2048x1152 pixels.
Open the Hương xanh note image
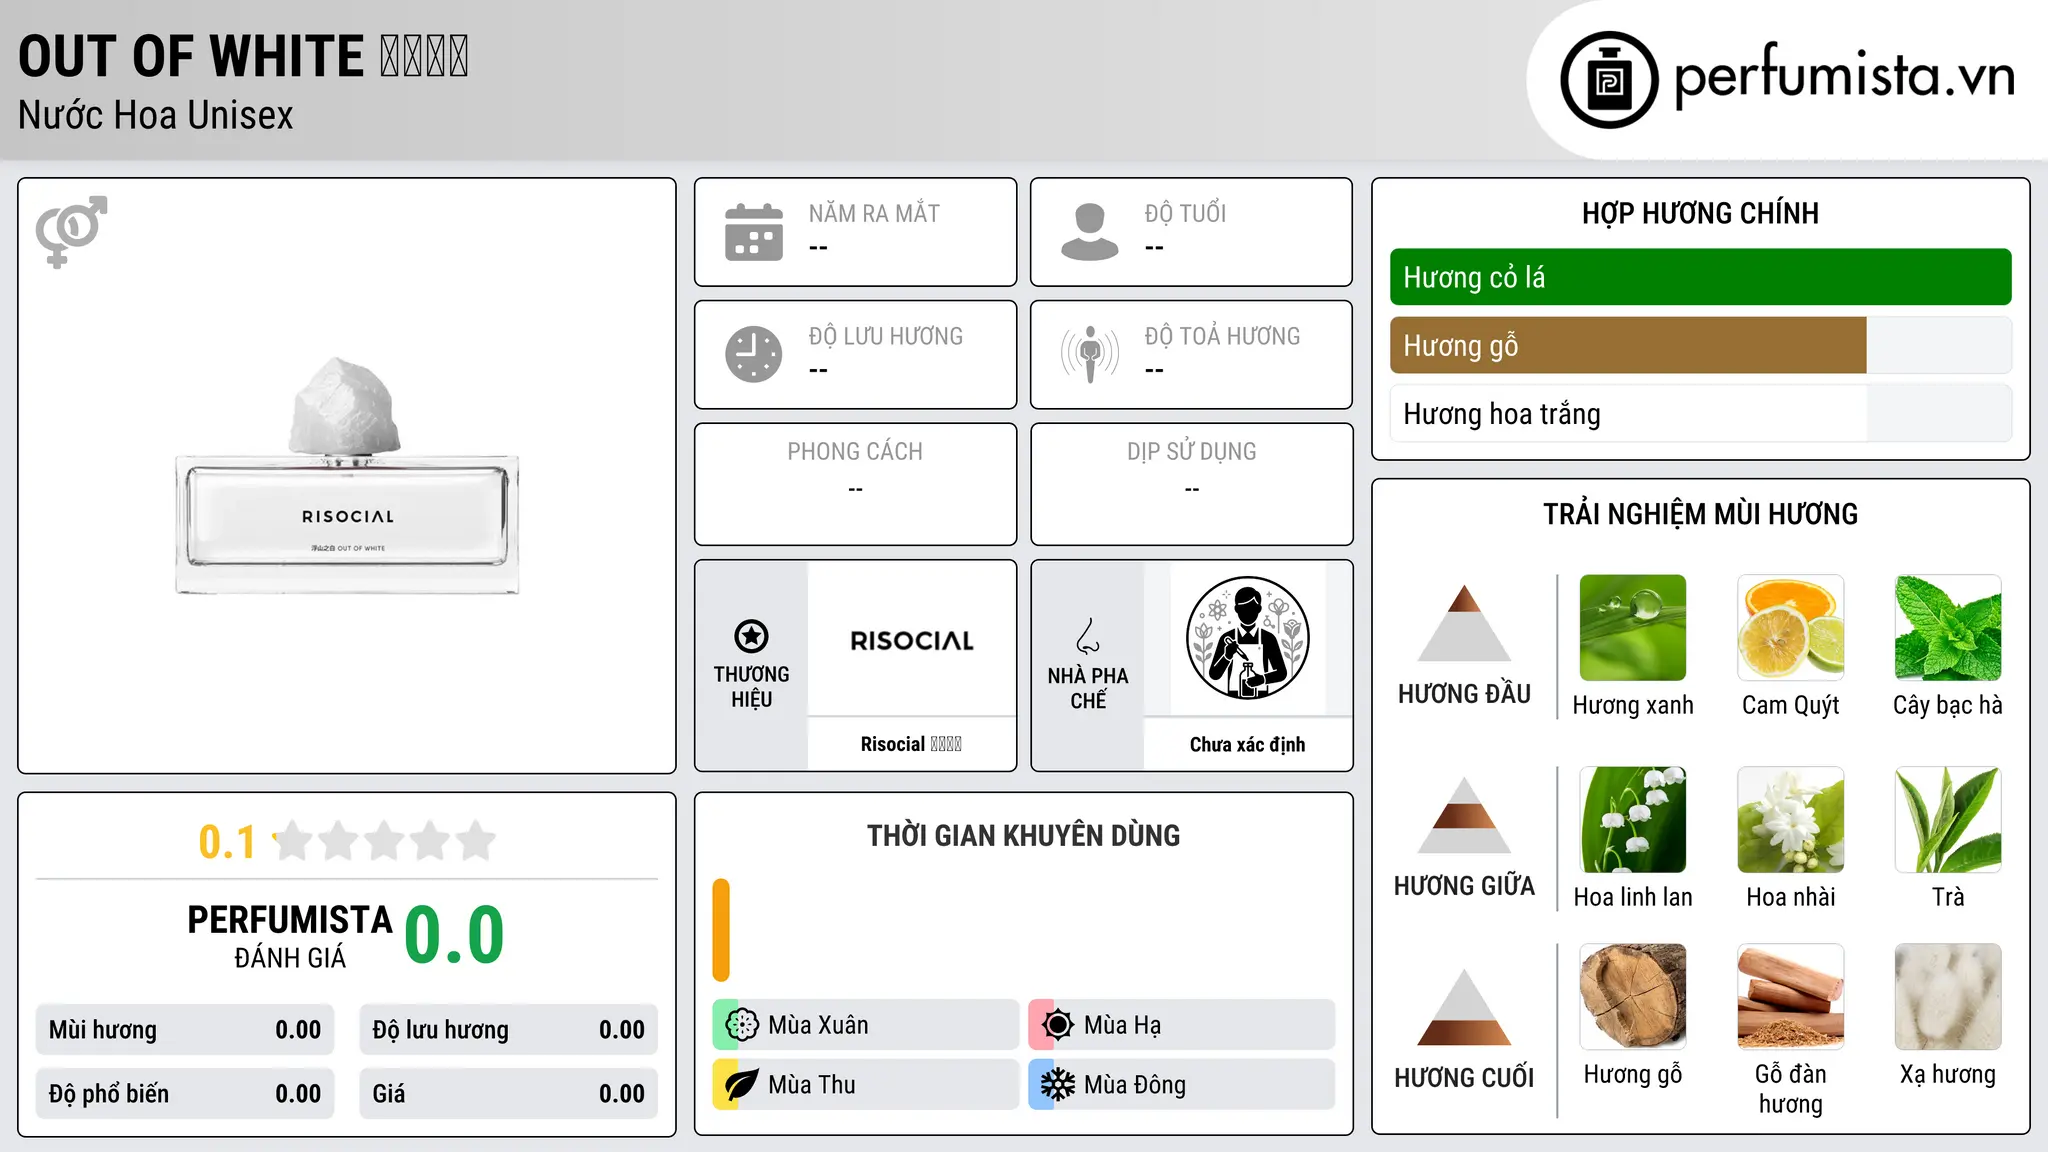click(x=1633, y=628)
